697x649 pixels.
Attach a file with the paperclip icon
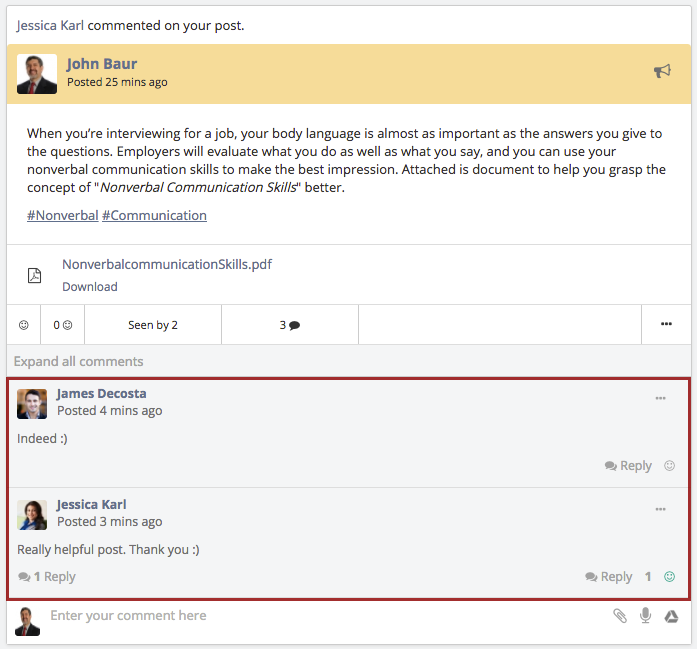[620, 616]
